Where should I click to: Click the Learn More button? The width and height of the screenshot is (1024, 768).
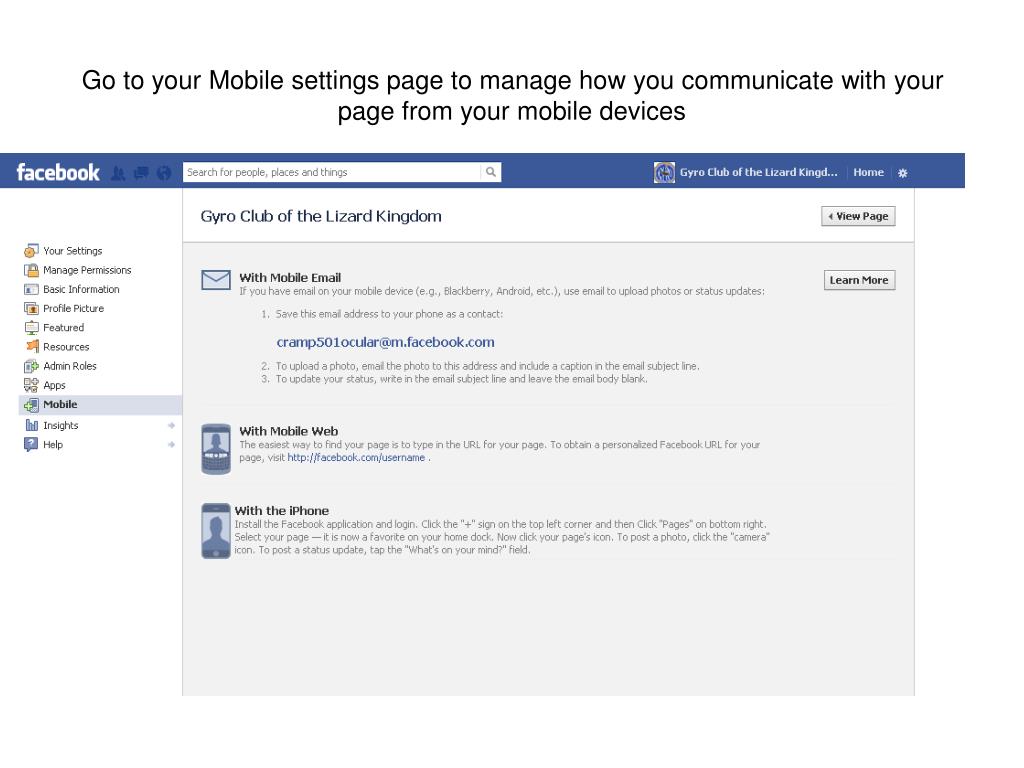coord(859,280)
